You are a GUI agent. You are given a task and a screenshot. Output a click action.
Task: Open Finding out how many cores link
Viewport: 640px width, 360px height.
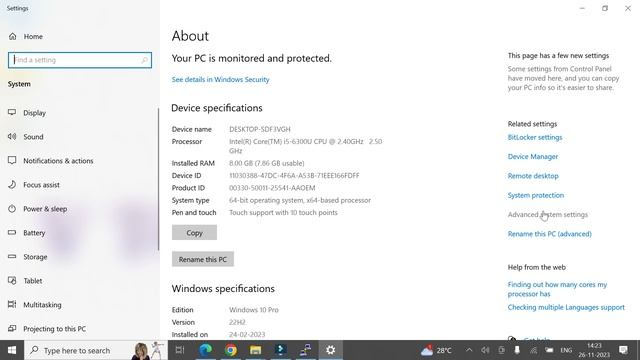pos(557,289)
